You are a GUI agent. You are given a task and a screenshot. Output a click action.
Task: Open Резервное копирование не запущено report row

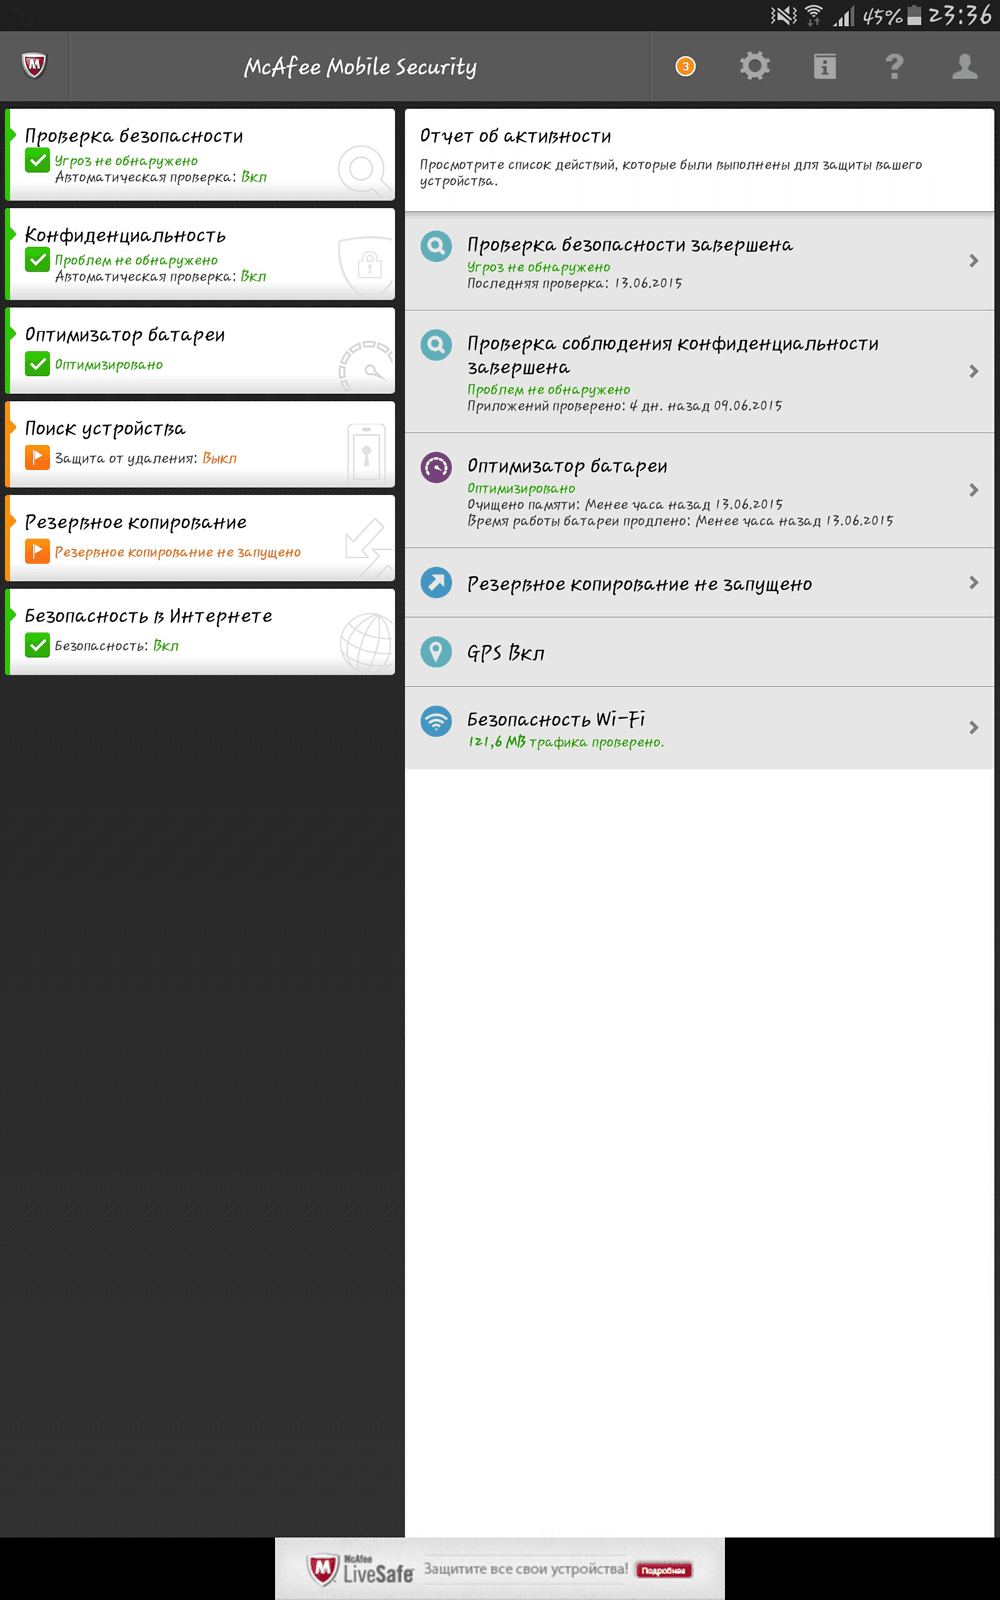click(x=699, y=583)
